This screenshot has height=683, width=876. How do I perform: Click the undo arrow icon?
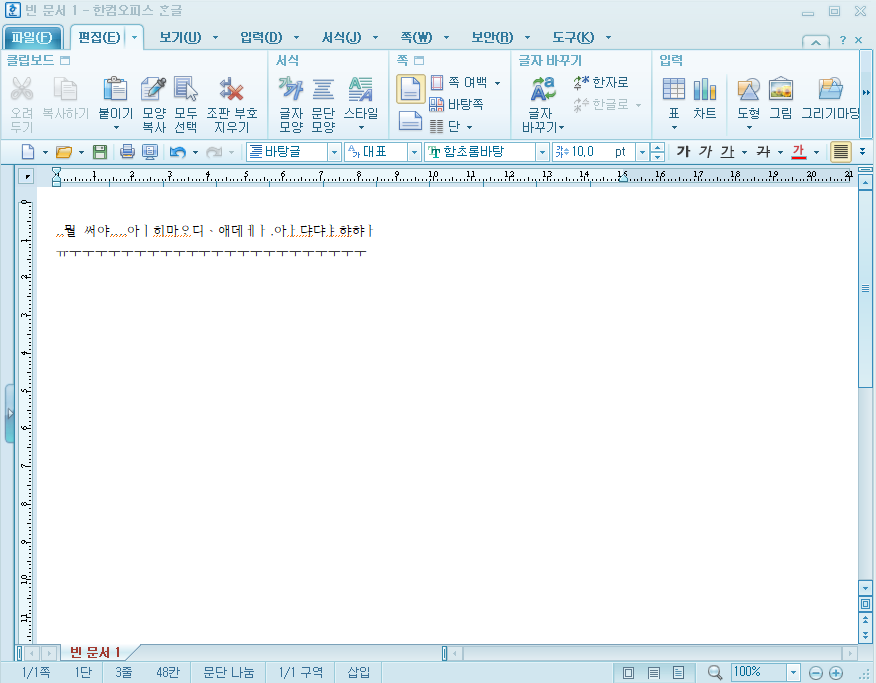[x=178, y=152]
